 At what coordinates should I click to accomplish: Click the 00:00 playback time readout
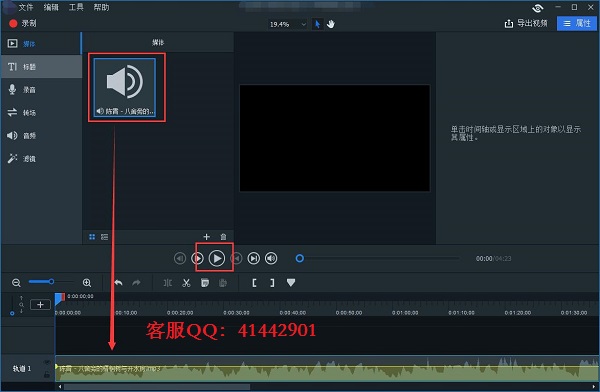(x=484, y=259)
